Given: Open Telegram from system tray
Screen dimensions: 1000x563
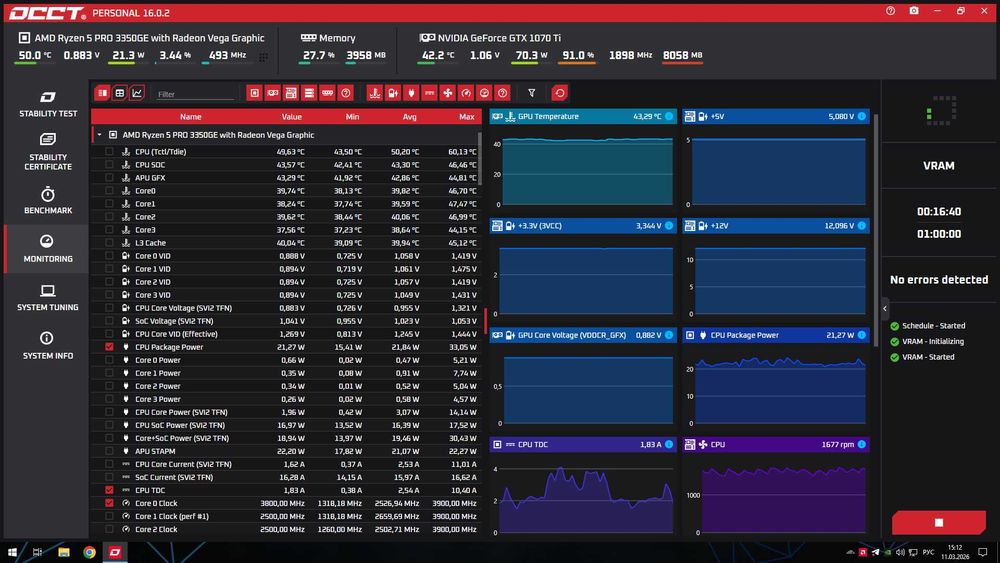Looking at the screenshot, I should 875,552.
